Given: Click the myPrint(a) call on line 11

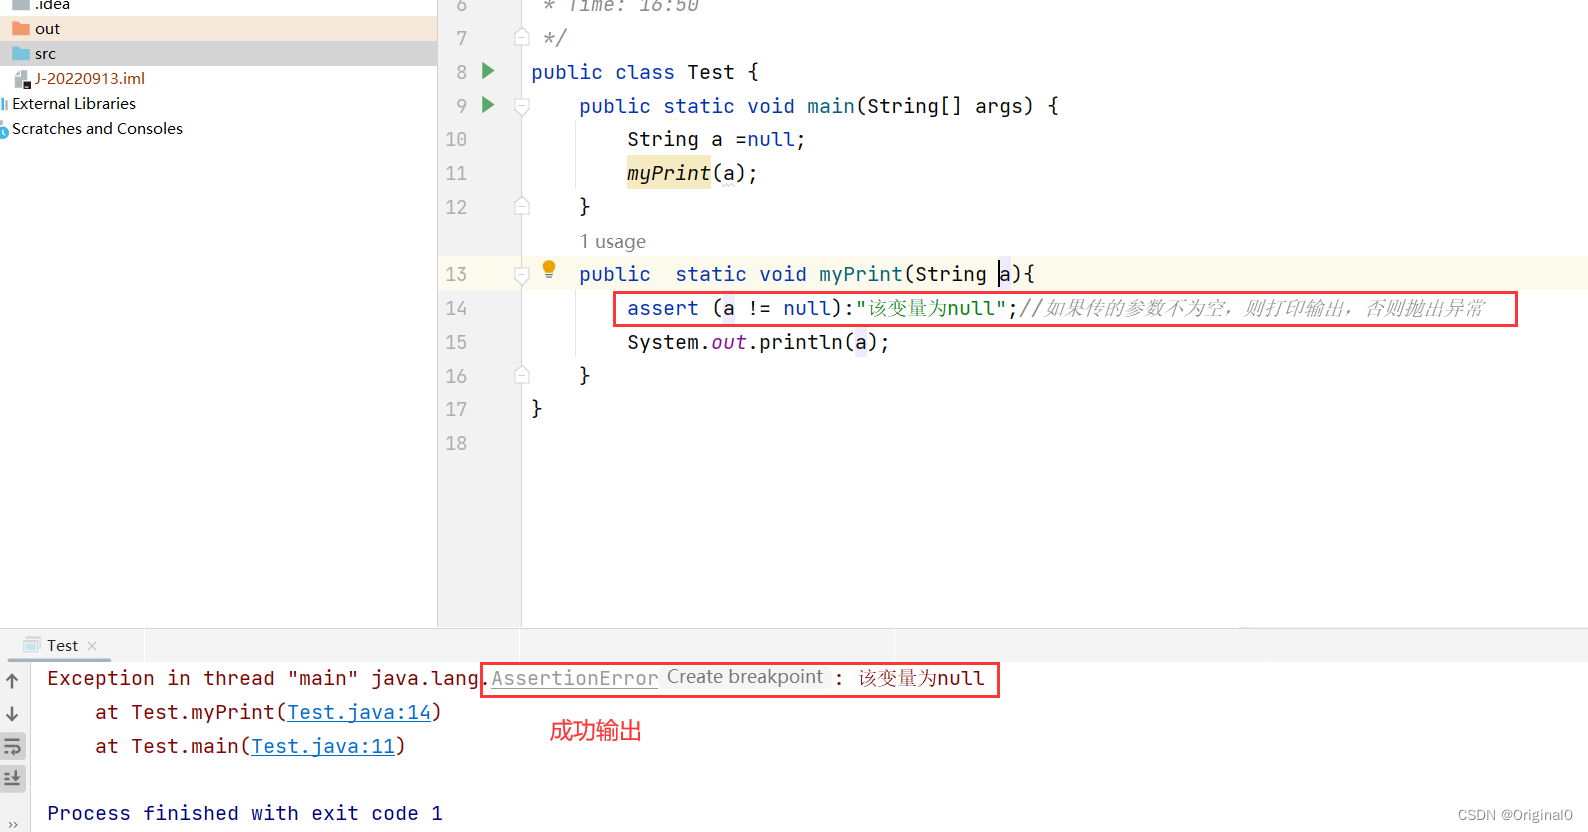Looking at the screenshot, I should point(692,173).
